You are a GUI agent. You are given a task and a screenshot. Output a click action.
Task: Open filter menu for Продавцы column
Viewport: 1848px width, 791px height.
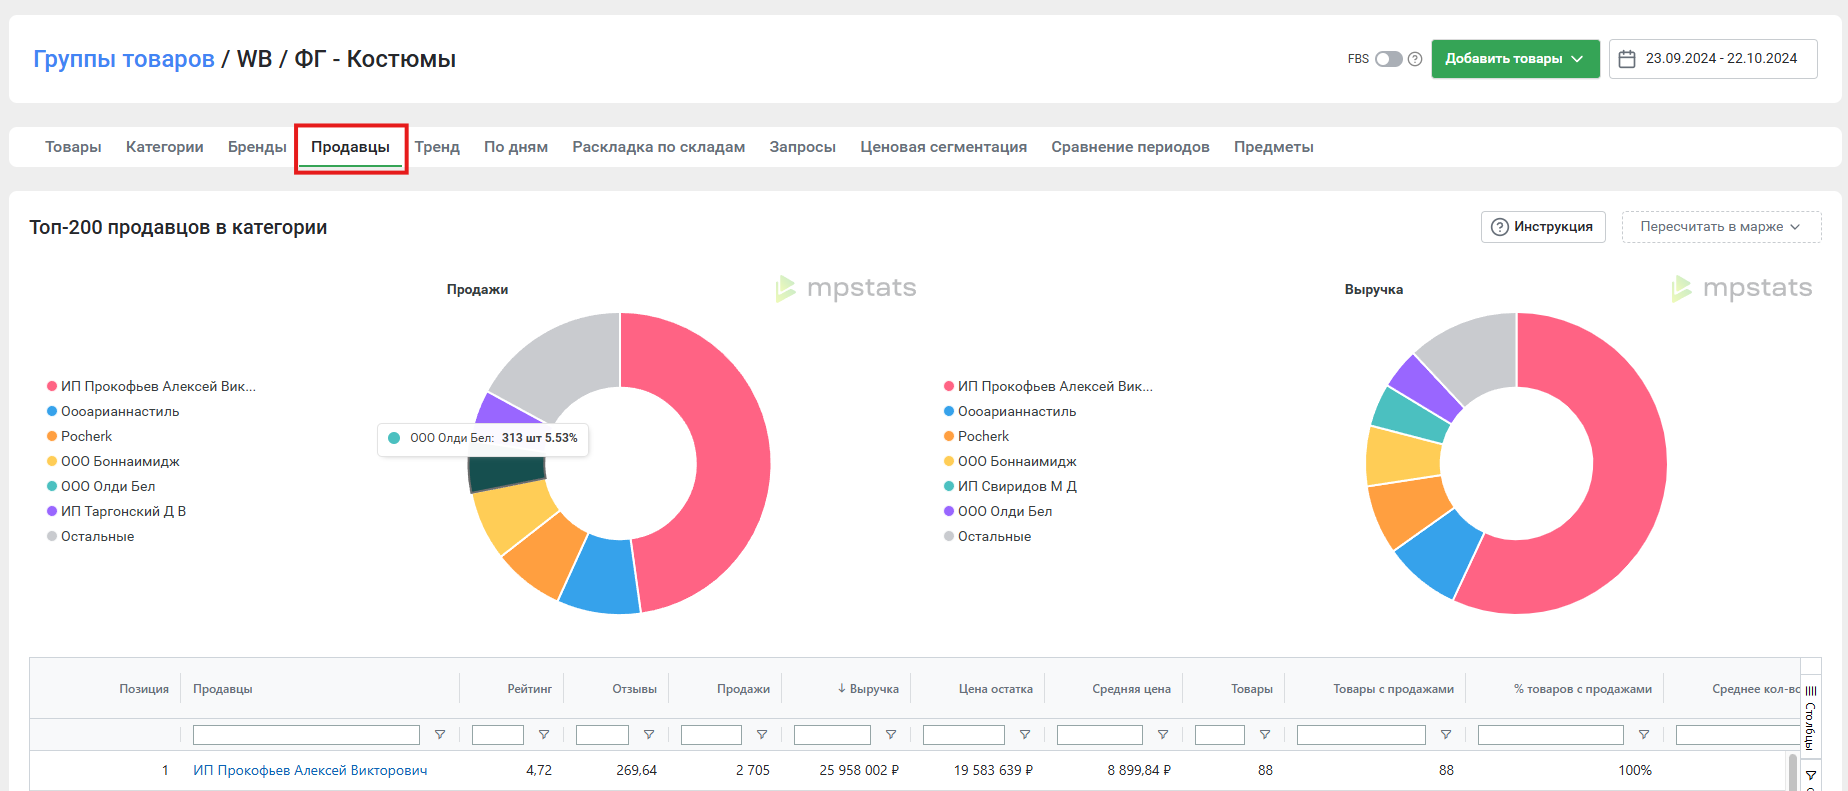[439, 735]
